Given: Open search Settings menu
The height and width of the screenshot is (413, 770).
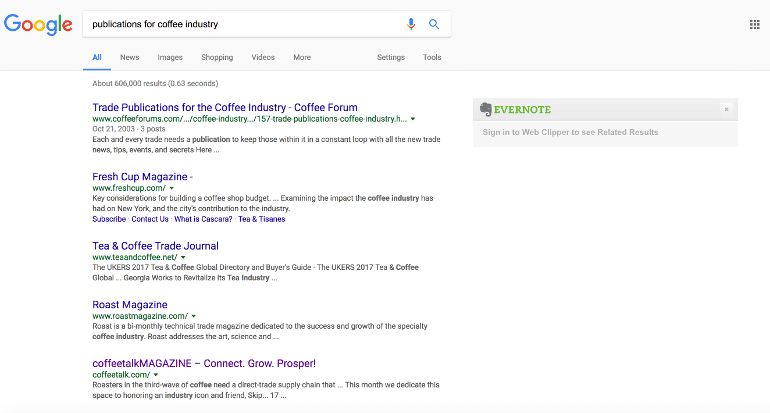Looking at the screenshot, I should (391, 57).
